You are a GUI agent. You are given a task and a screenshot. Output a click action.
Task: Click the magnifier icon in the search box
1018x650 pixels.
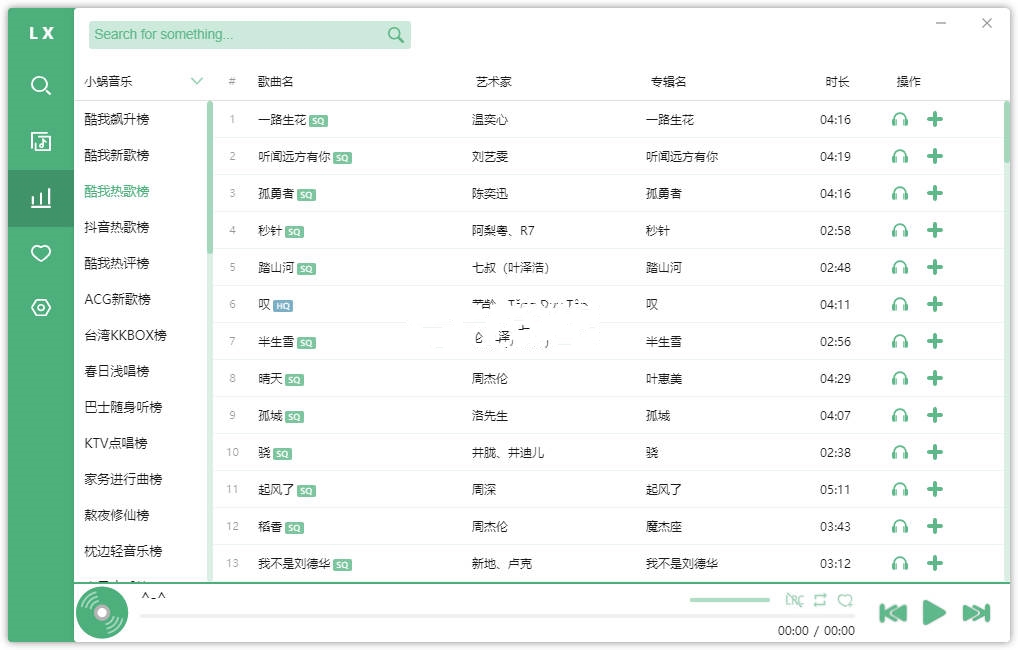[396, 35]
